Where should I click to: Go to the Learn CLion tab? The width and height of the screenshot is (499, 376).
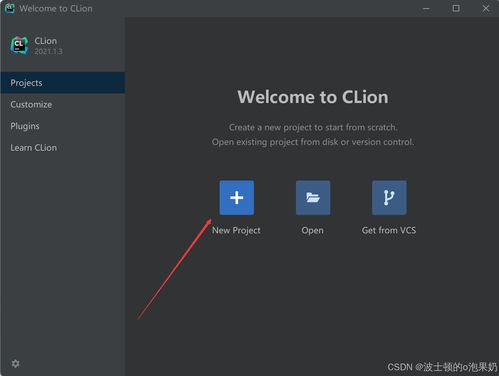[63, 148]
